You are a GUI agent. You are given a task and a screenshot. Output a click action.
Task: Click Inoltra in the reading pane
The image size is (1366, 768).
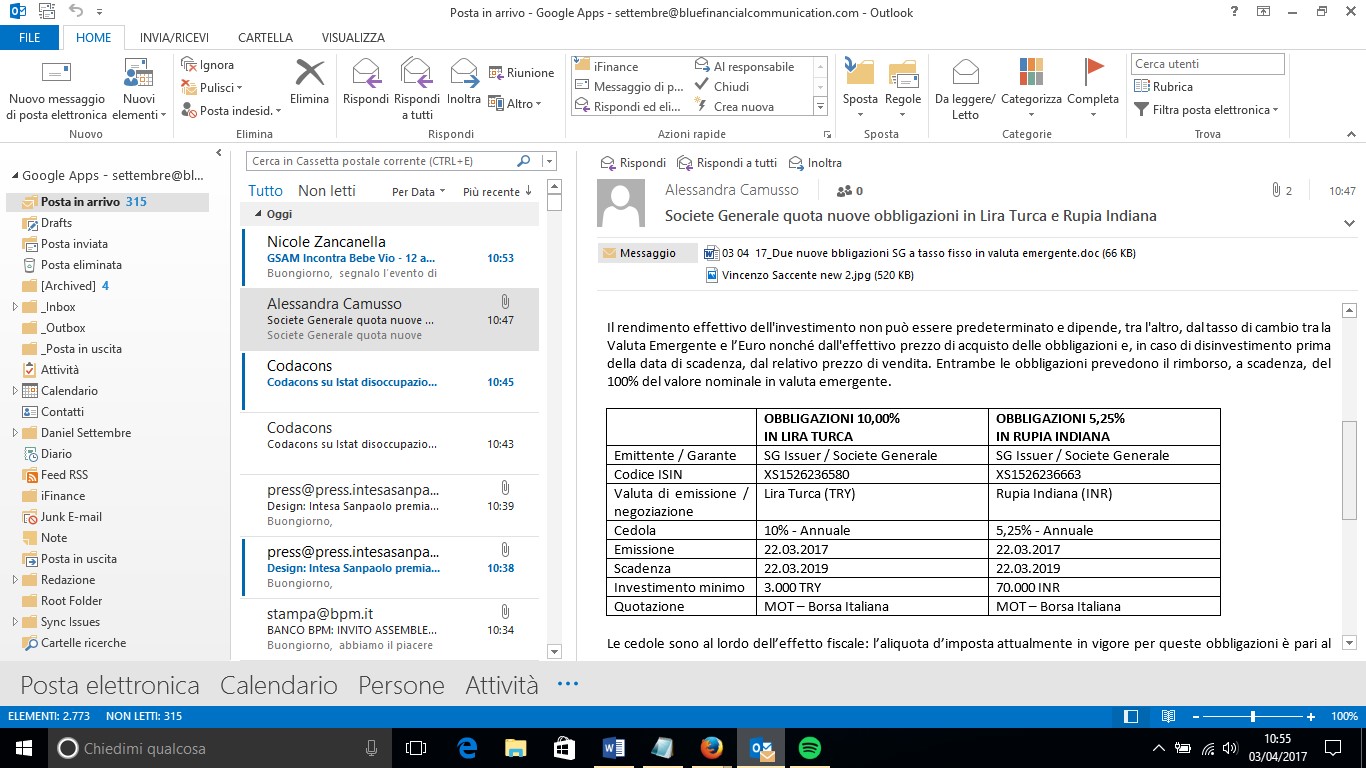(815, 163)
